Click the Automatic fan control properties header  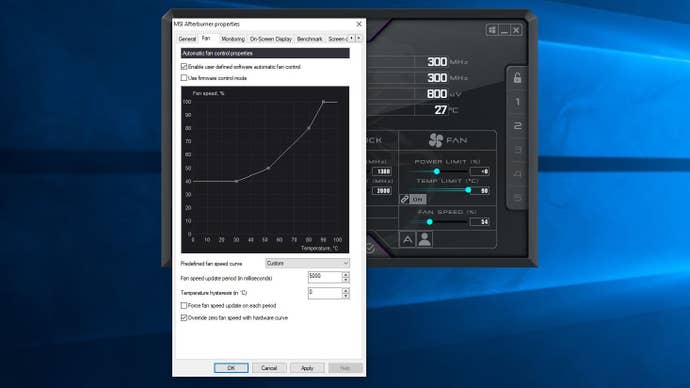265,53
